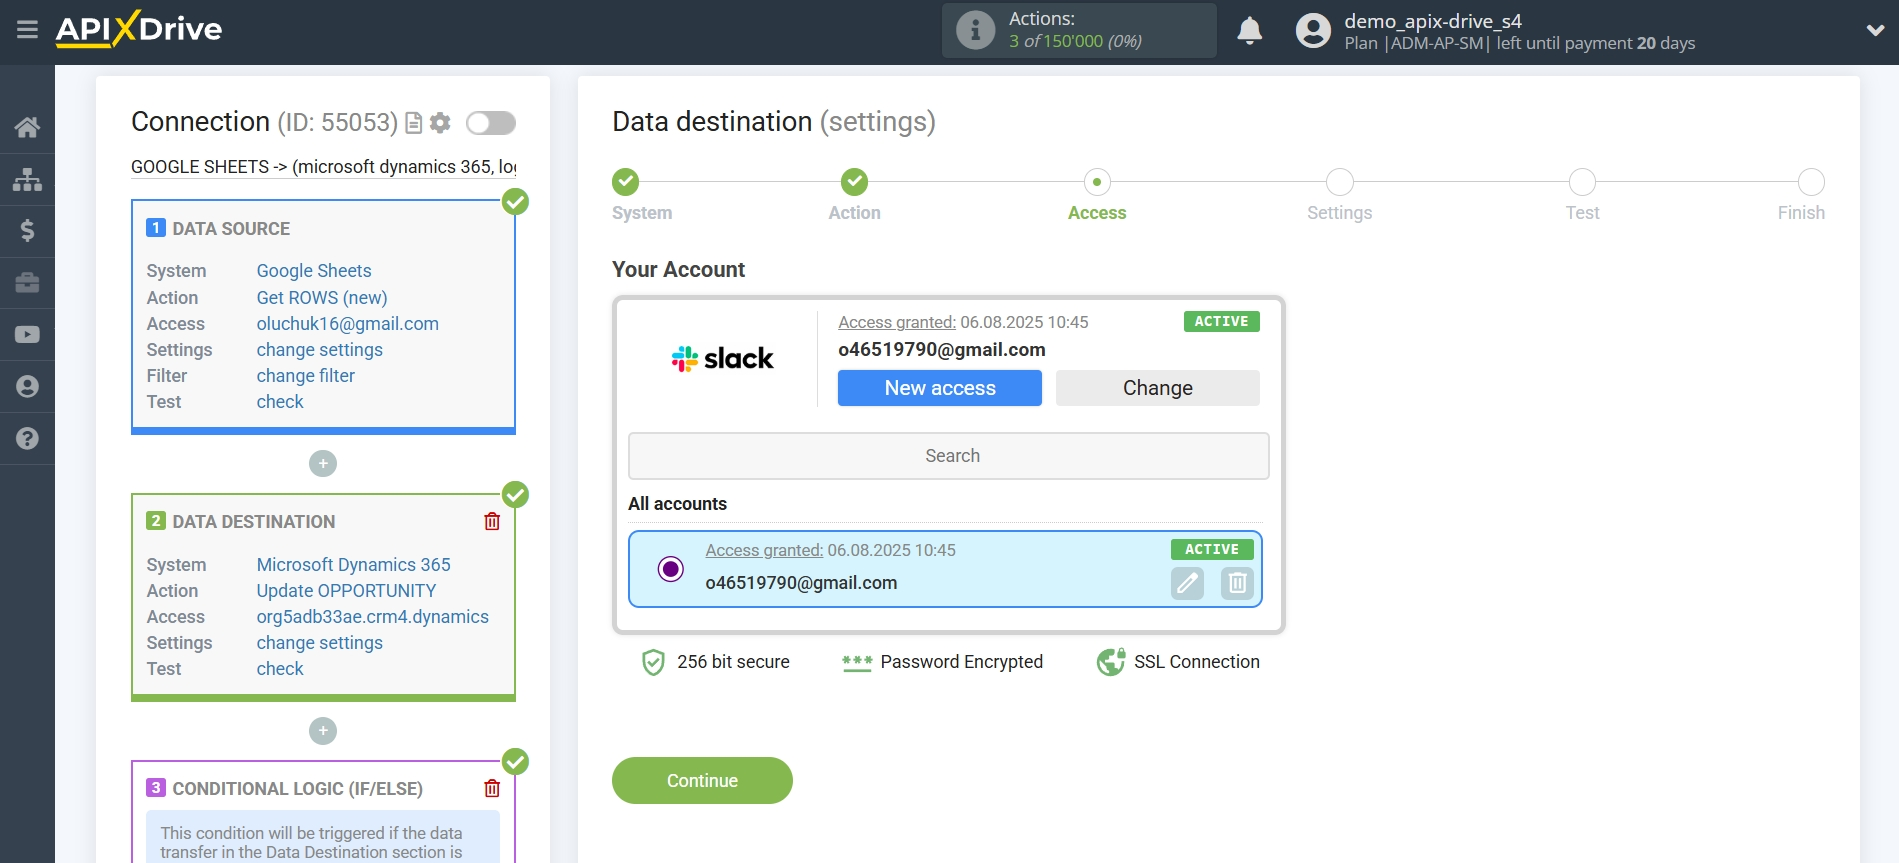Viewport: 1899px width, 863px height.
Task: Open the home sidebar icon
Action: 27,127
